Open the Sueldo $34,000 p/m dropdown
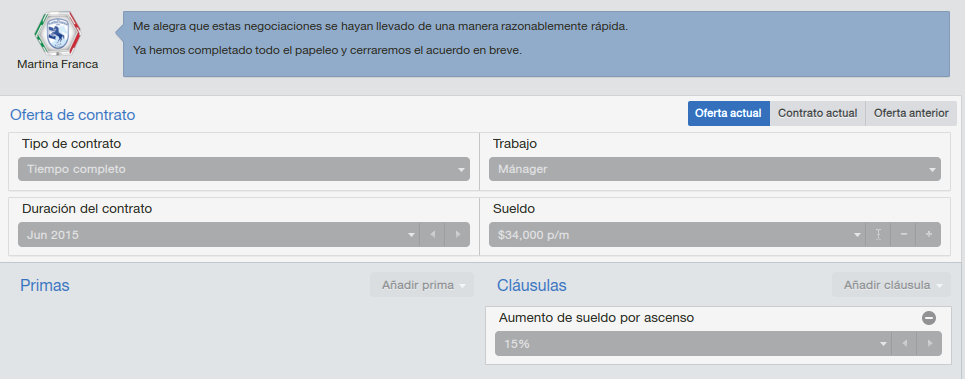965x379 pixels. click(x=677, y=234)
